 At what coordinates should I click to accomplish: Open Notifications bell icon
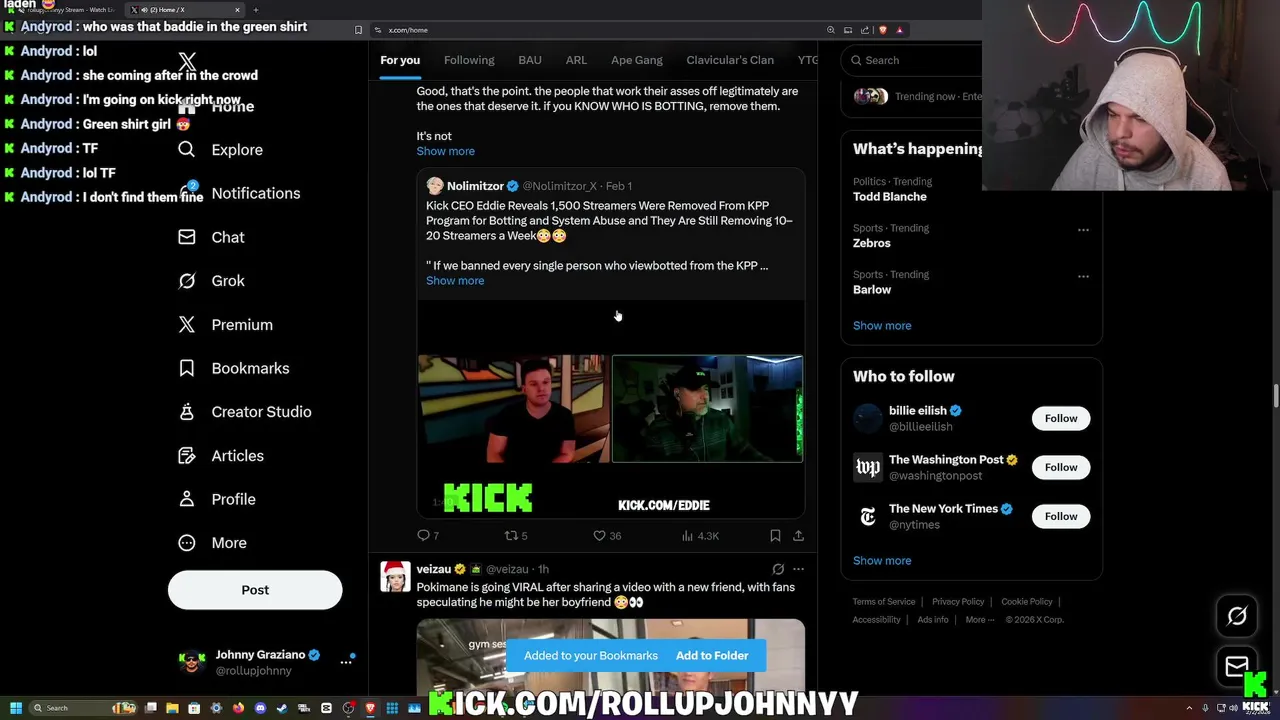pyautogui.click(x=187, y=193)
